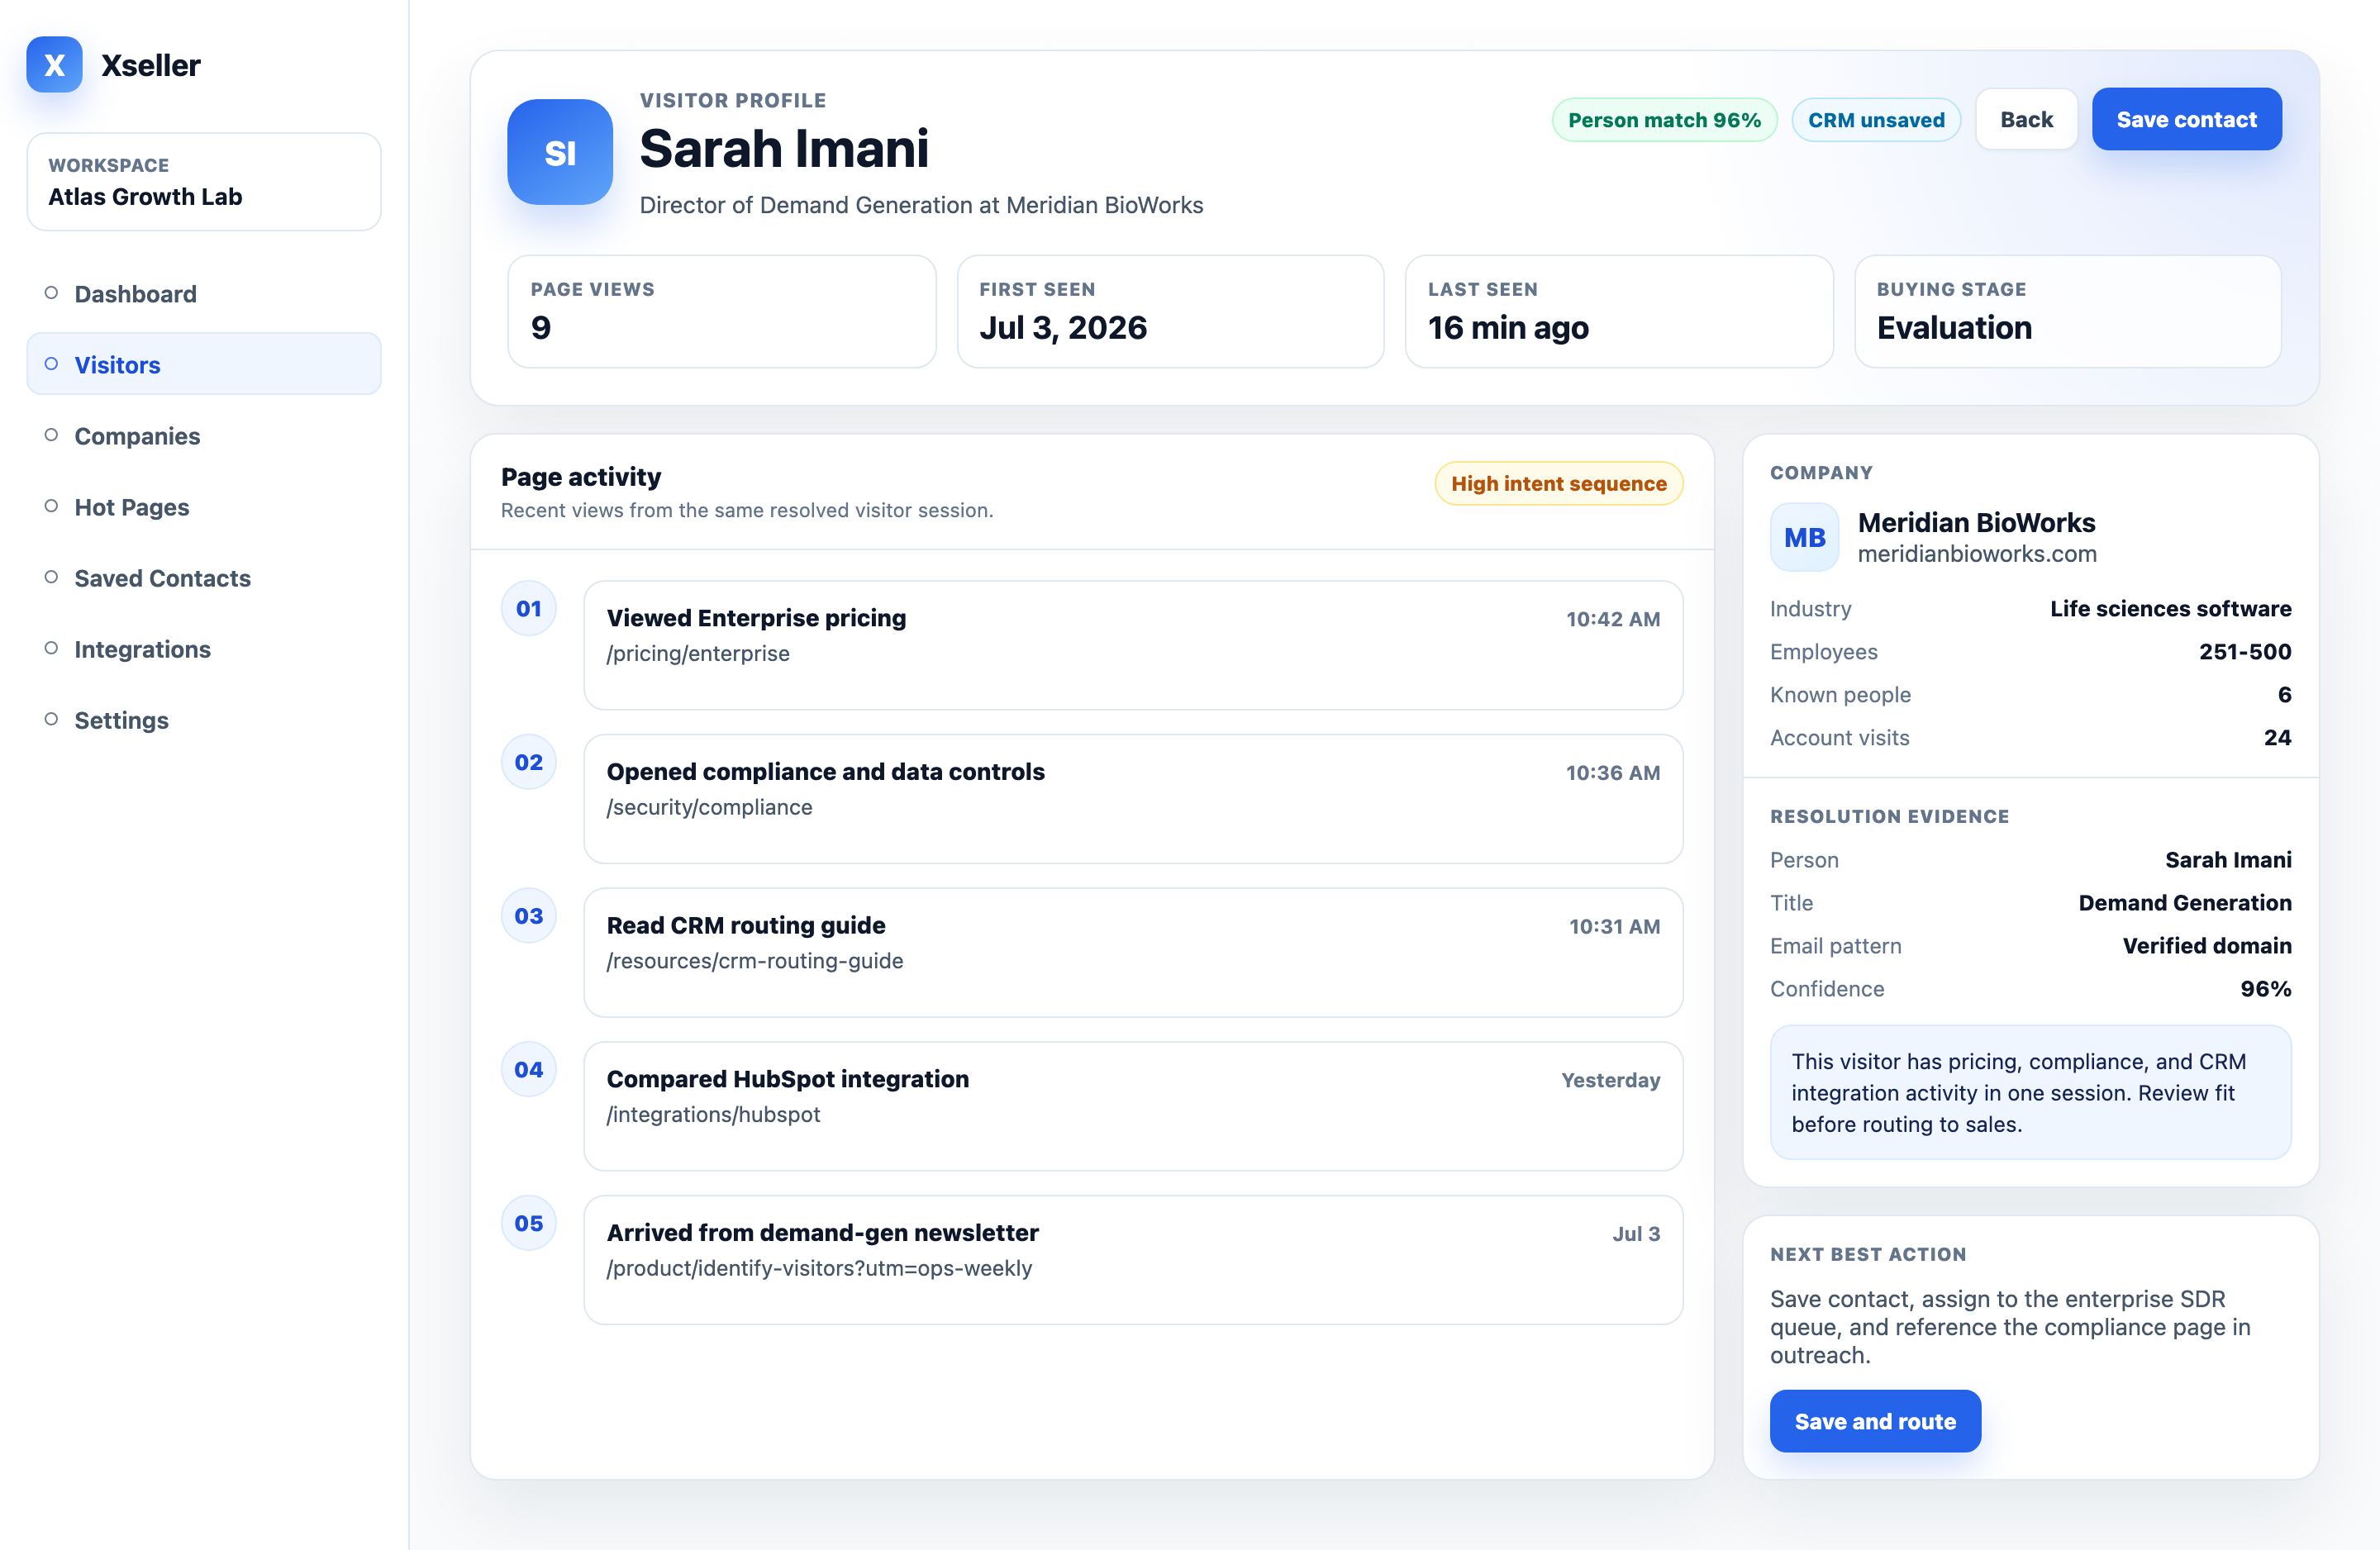Click the SI visitor avatar

pyautogui.click(x=560, y=152)
